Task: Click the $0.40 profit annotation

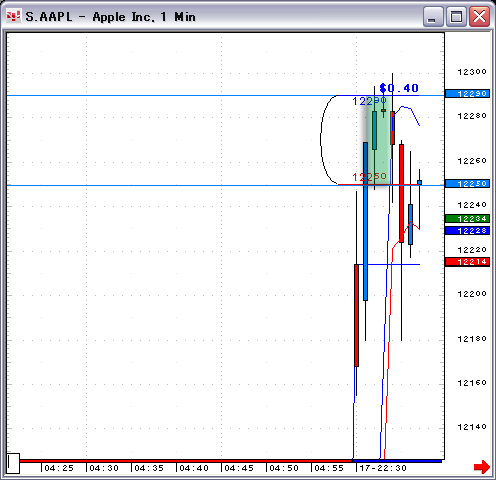Action: 399,88
